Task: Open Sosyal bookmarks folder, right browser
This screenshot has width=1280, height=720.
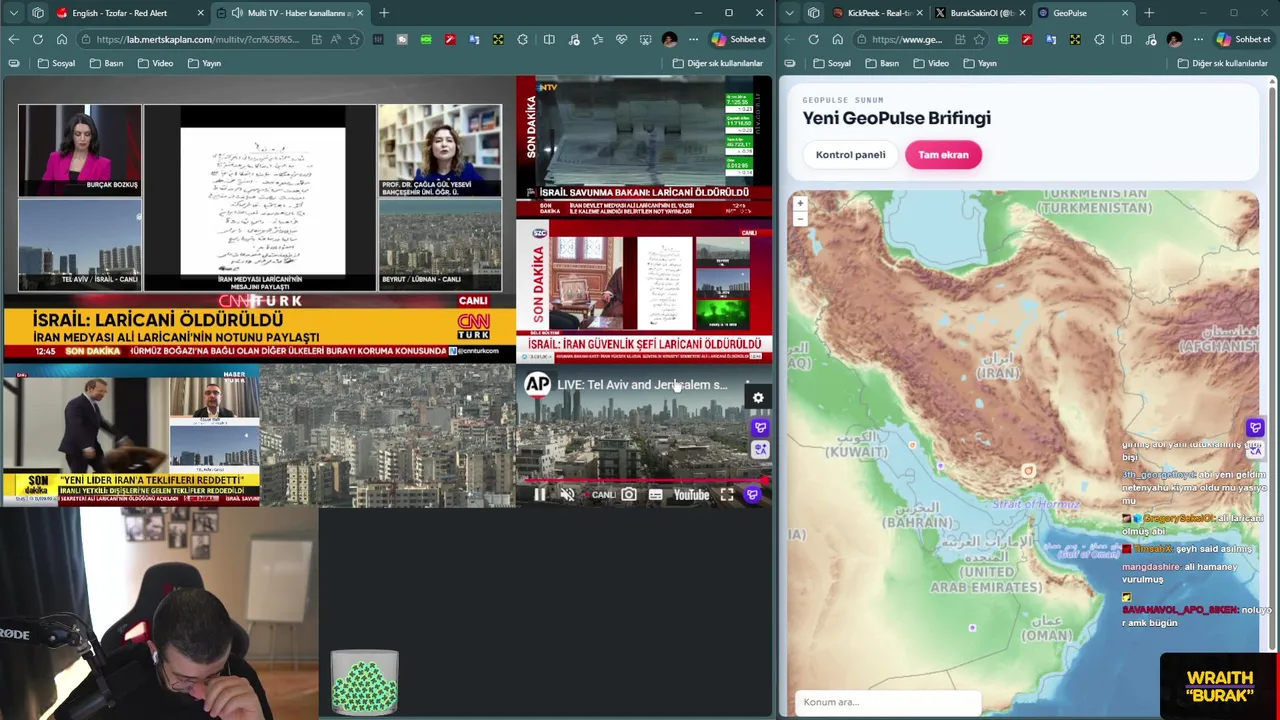Action: click(x=832, y=63)
